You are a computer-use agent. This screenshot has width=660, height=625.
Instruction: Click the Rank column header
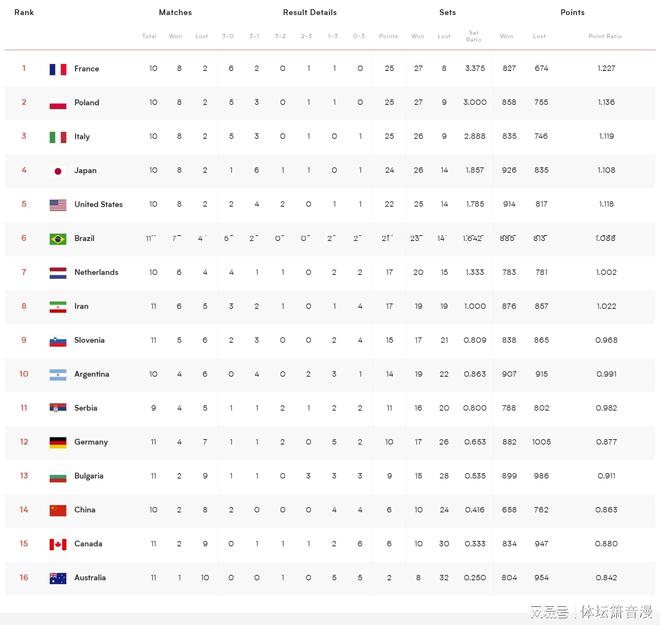click(x=24, y=13)
